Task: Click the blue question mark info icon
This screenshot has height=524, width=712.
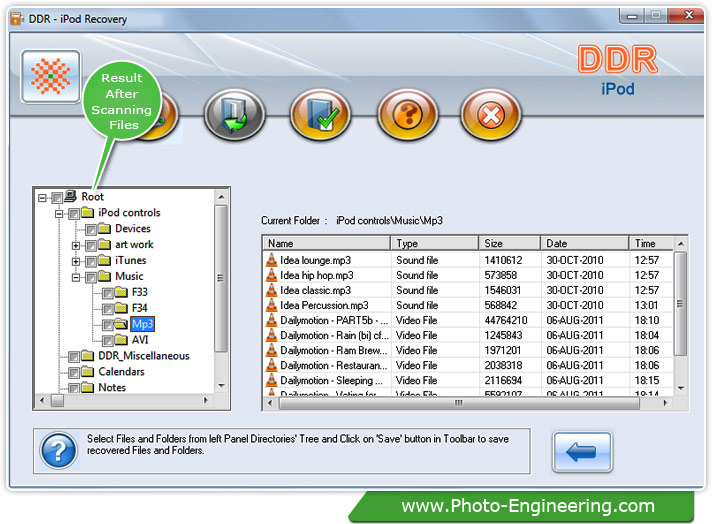Action: tap(58, 450)
